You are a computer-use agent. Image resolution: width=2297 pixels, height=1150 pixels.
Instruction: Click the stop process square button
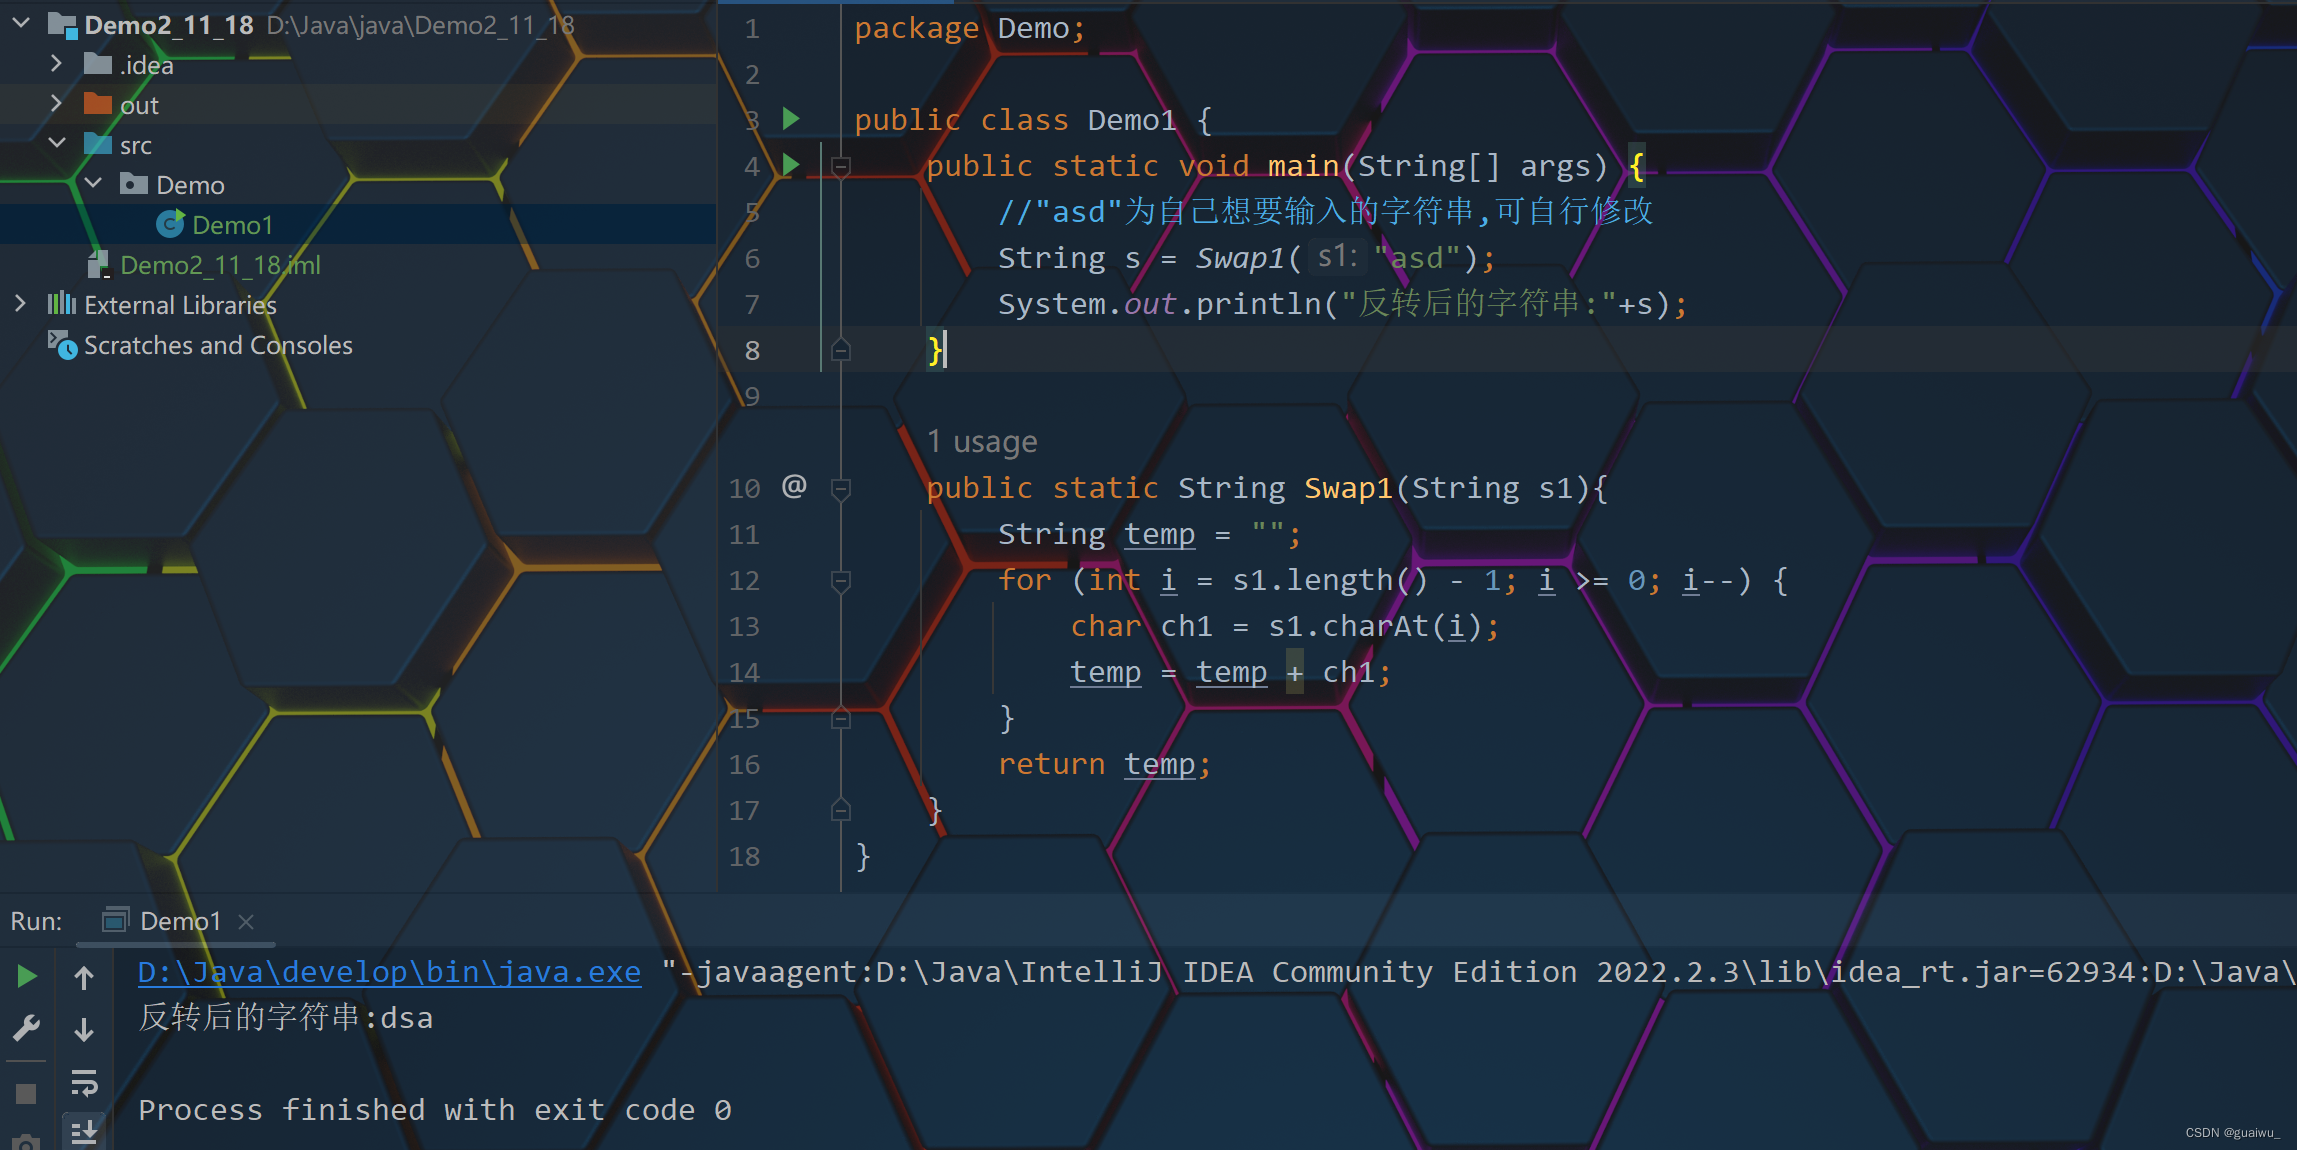click(27, 1094)
